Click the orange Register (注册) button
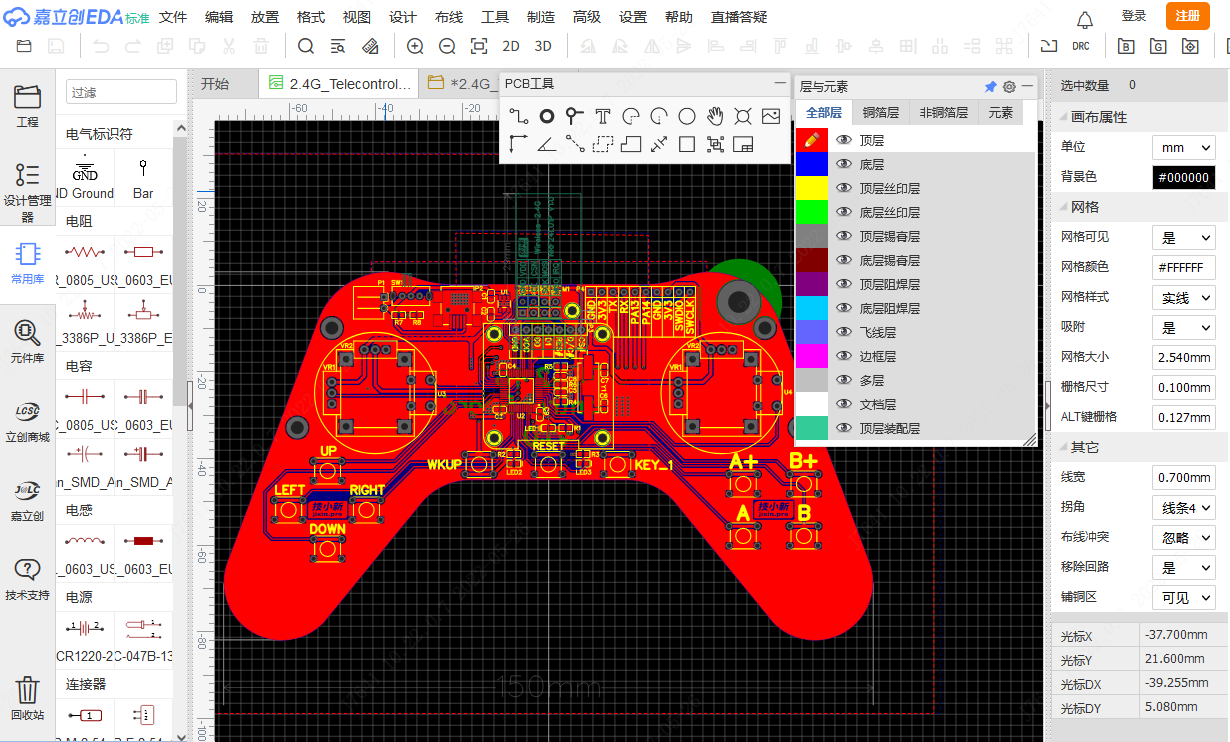The height and width of the screenshot is (742, 1230). point(1187,16)
